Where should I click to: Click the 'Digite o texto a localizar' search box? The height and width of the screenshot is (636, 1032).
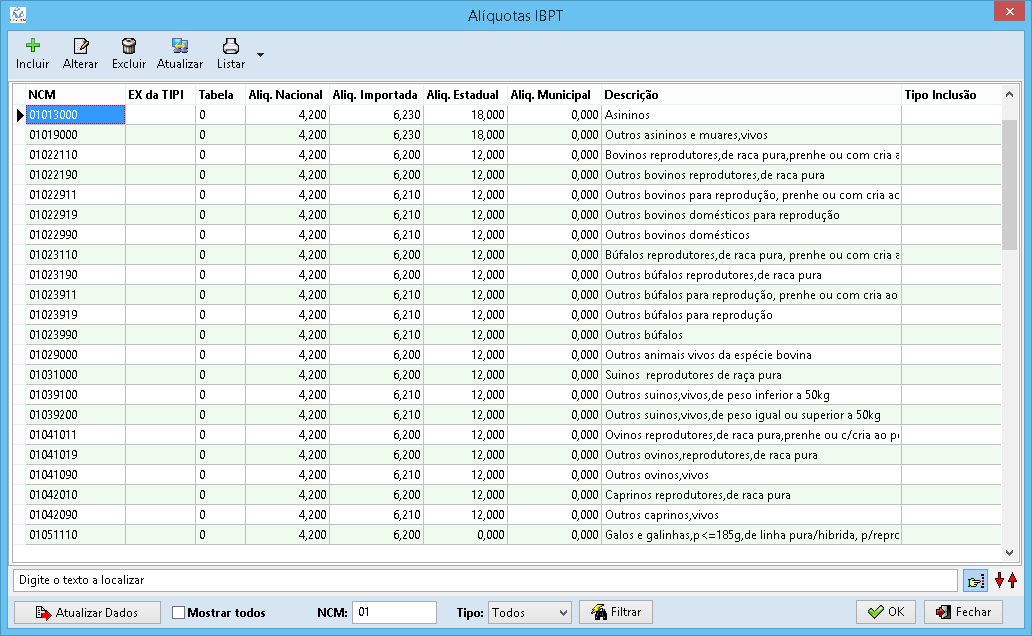[485, 580]
